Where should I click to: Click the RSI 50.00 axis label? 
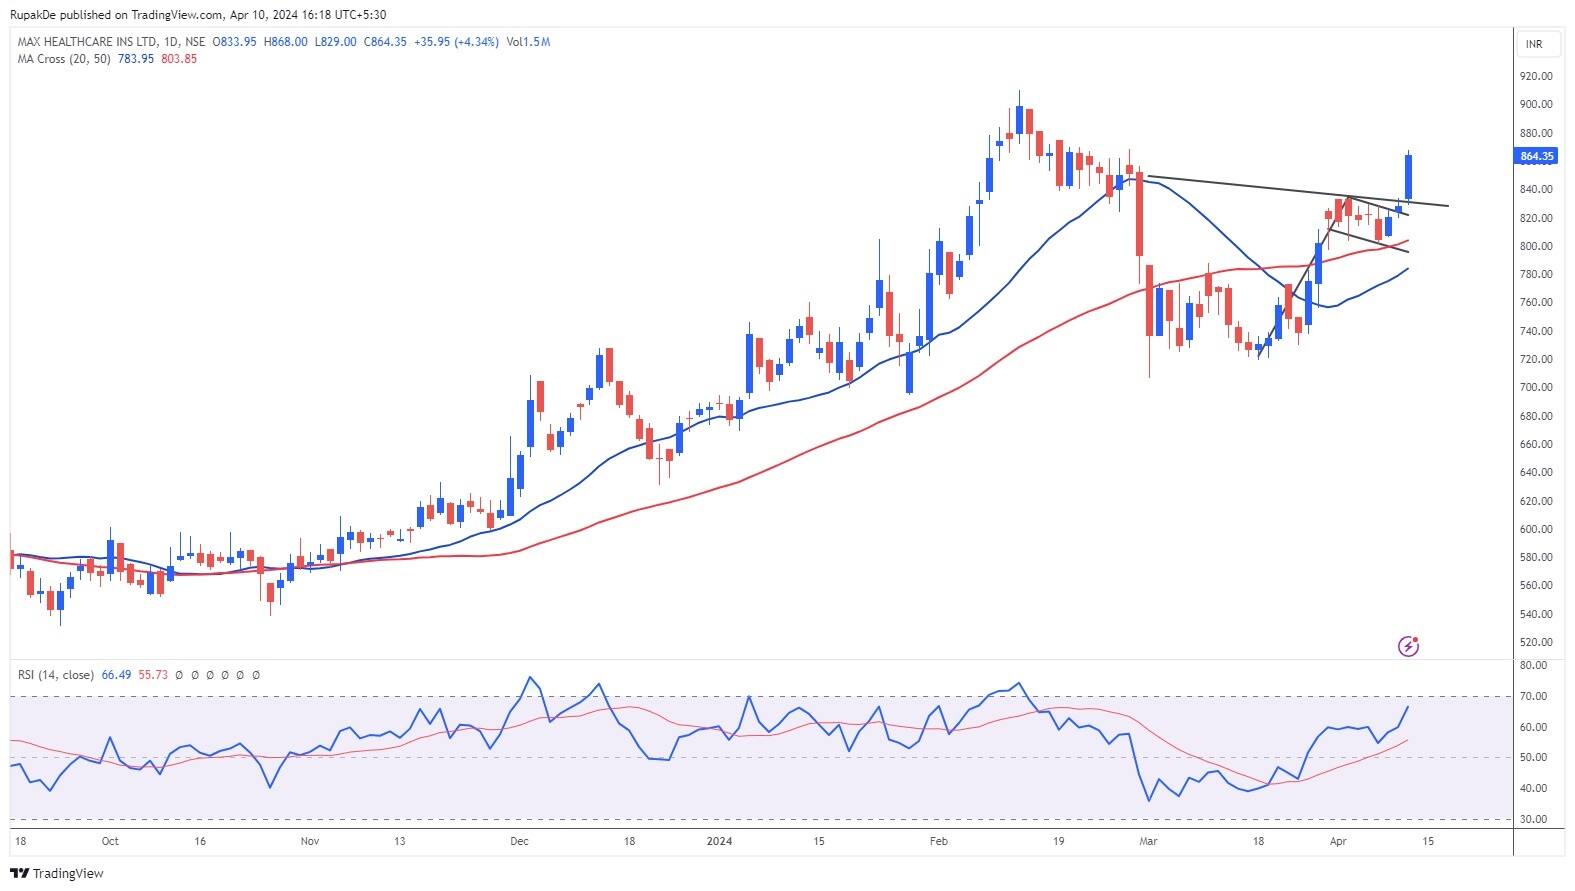pyautogui.click(x=1533, y=758)
